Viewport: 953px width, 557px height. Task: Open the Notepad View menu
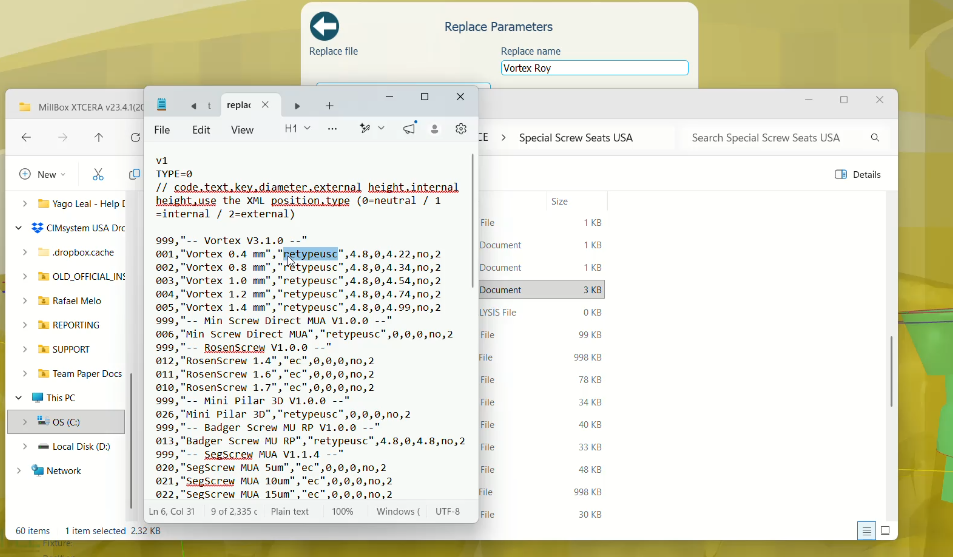pyautogui.click(x=242, y=130)
